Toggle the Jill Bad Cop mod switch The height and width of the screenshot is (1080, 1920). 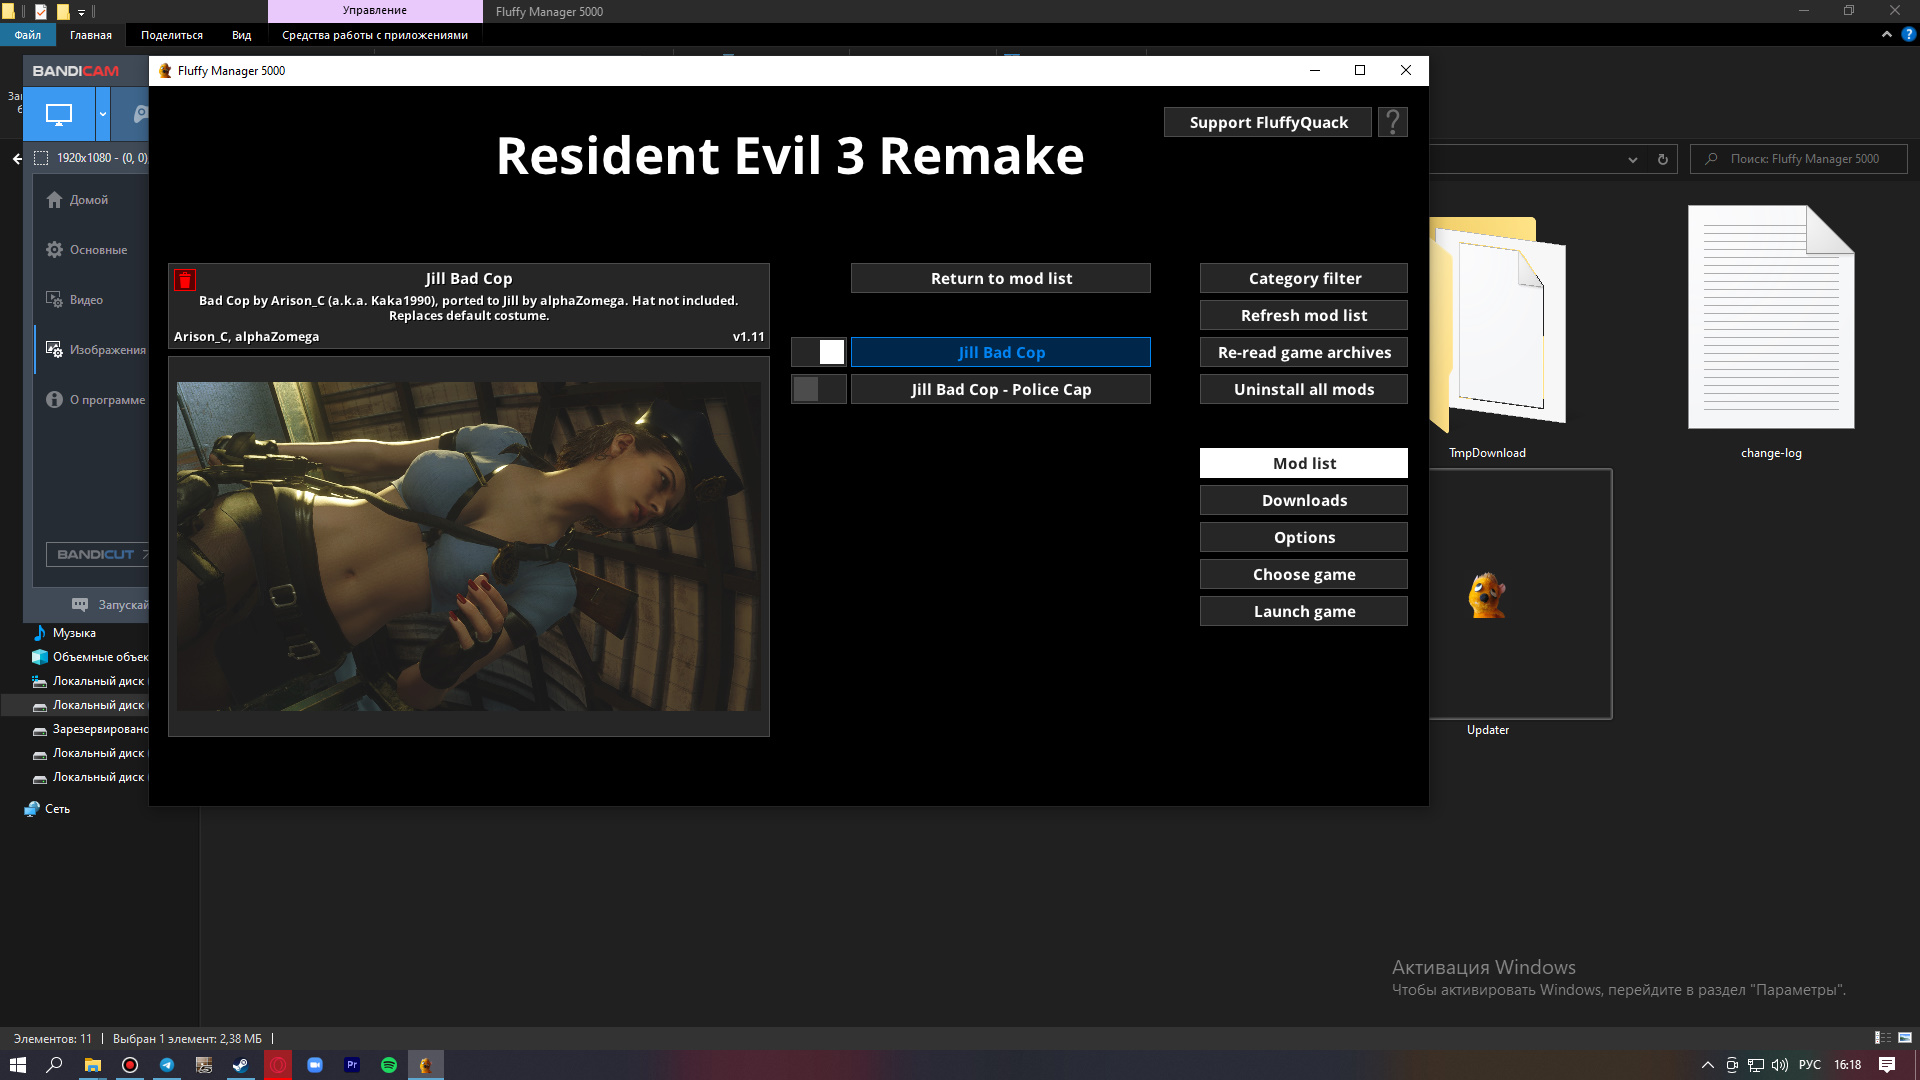(819, 352)
